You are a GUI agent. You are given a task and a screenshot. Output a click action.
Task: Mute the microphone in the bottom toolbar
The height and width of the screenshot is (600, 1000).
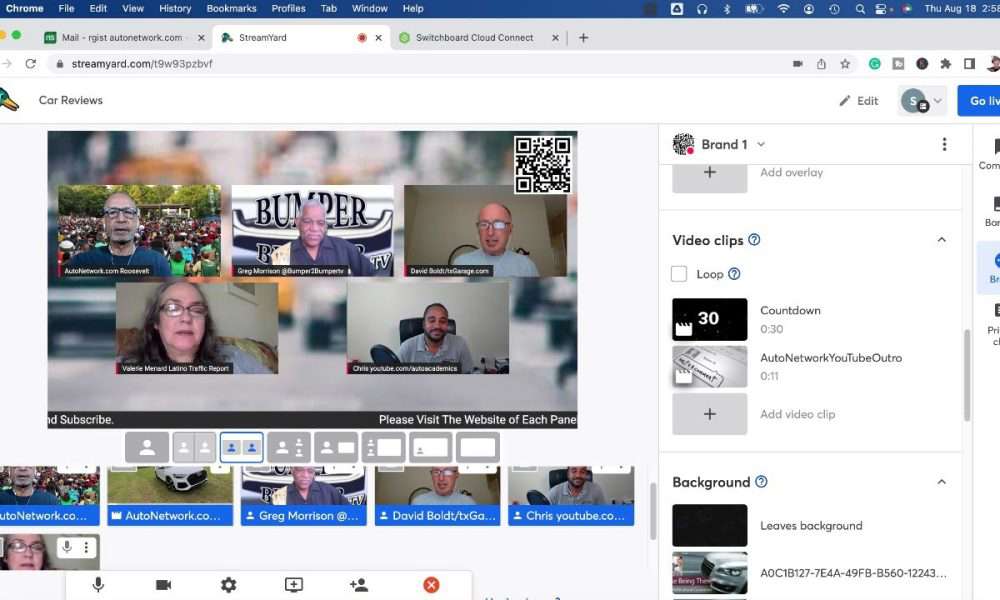click(x=98, y=585)
